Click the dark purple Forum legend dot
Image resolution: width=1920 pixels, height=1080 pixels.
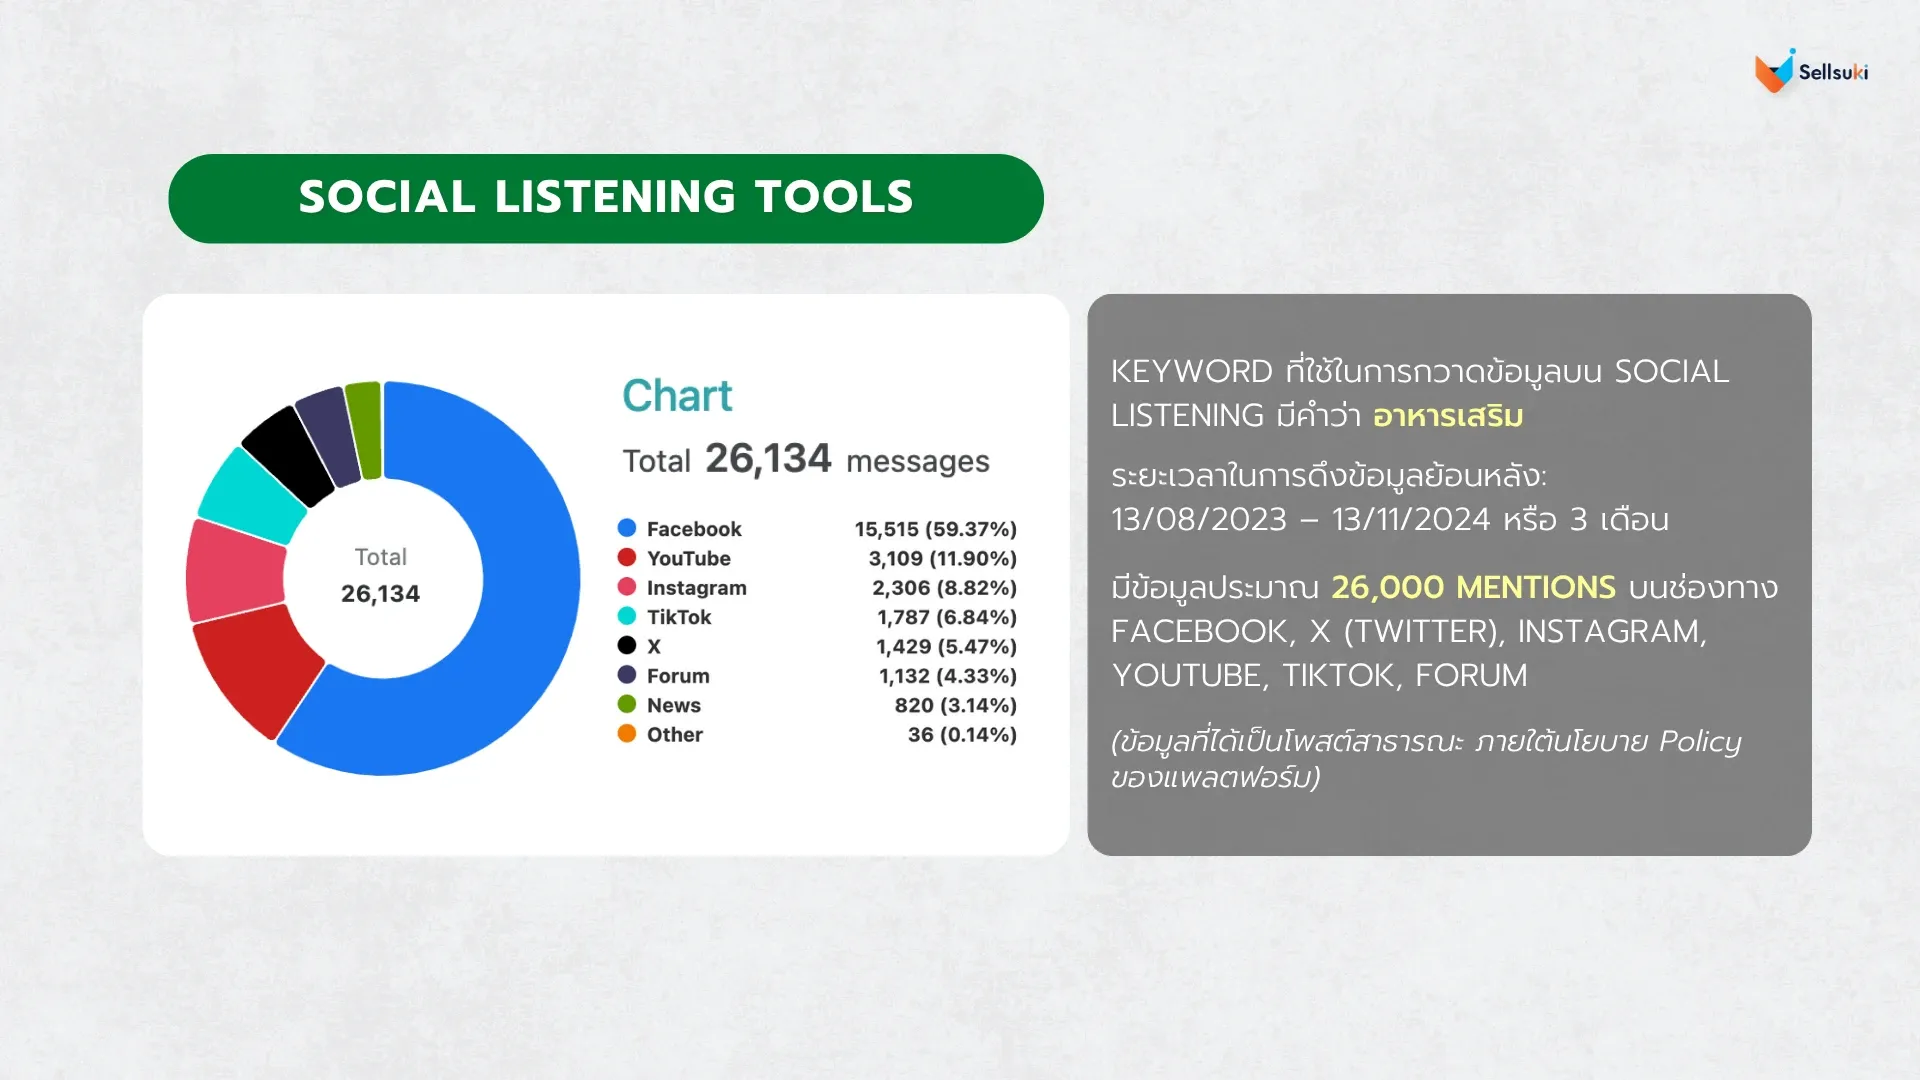click(x=627, y=675)
